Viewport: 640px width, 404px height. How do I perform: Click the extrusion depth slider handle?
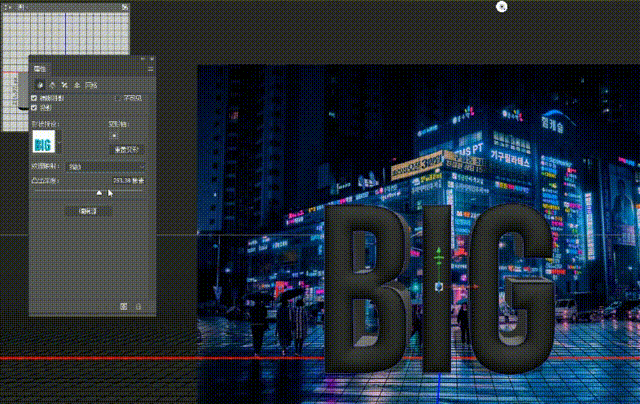(x=99, y=193)
